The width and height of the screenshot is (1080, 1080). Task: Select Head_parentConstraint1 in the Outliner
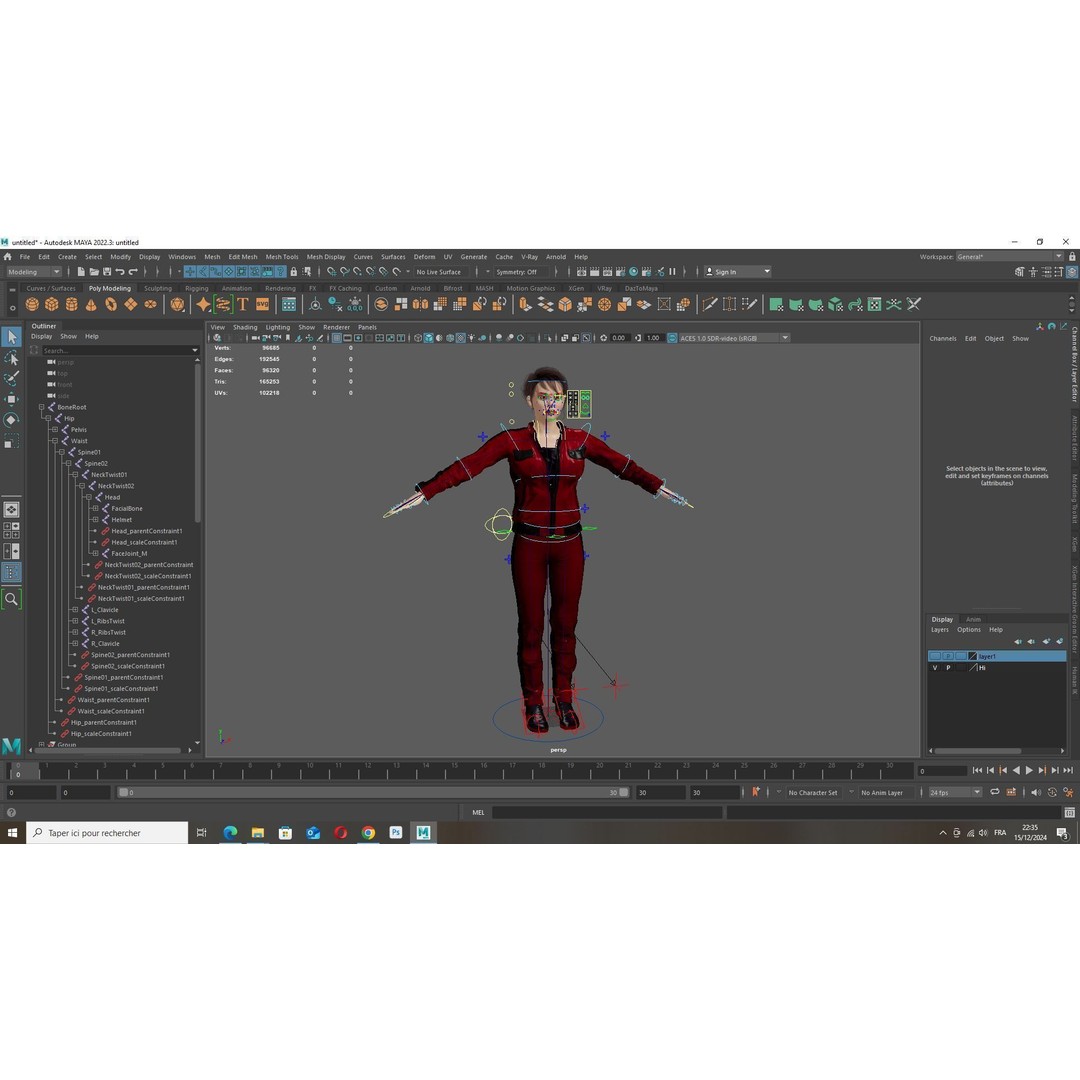[x=147, y=531]
